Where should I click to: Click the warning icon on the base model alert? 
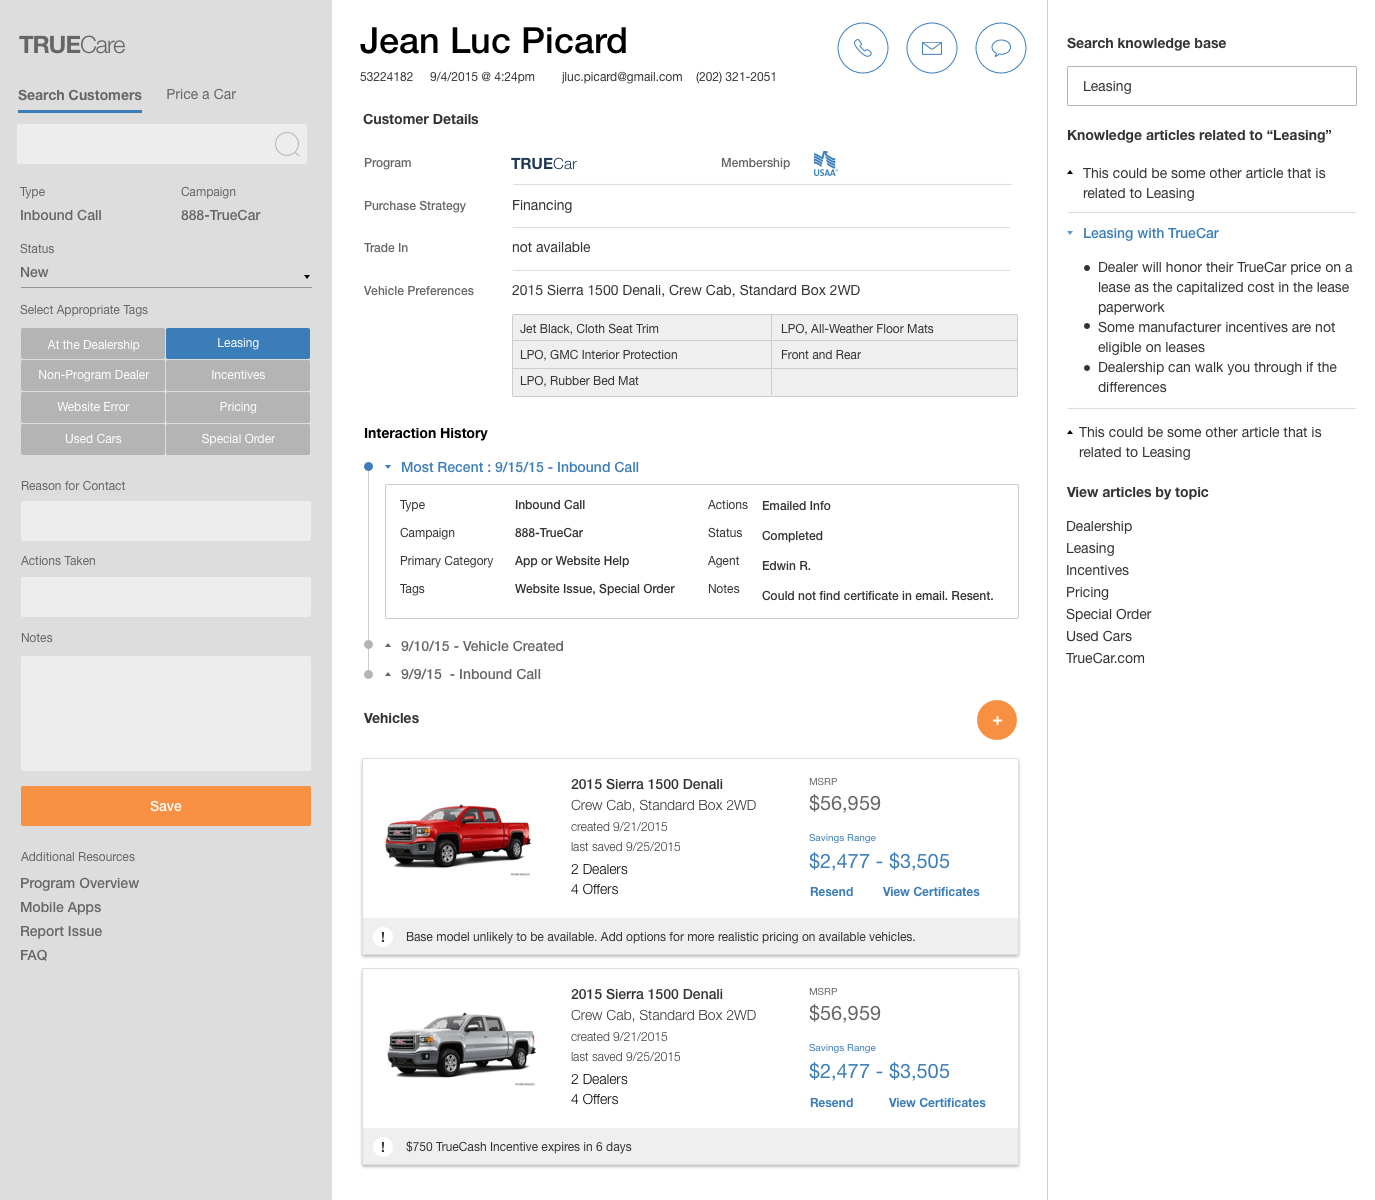coord(383,937)
